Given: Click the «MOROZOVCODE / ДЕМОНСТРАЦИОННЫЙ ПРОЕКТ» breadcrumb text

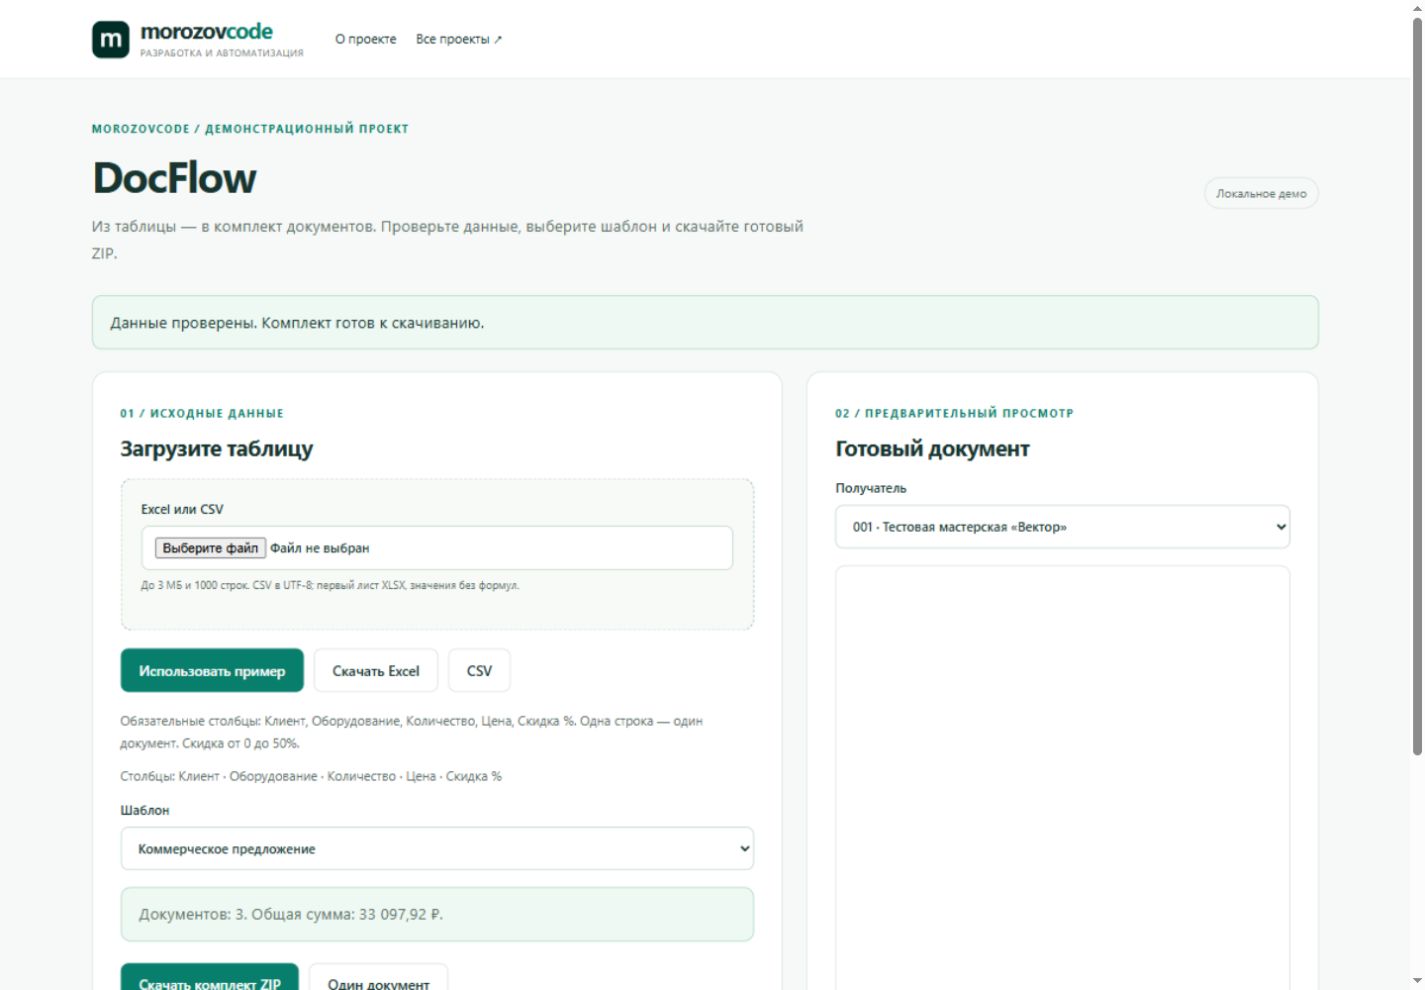Looking at the screenshot, I should [x=250, y=129].
